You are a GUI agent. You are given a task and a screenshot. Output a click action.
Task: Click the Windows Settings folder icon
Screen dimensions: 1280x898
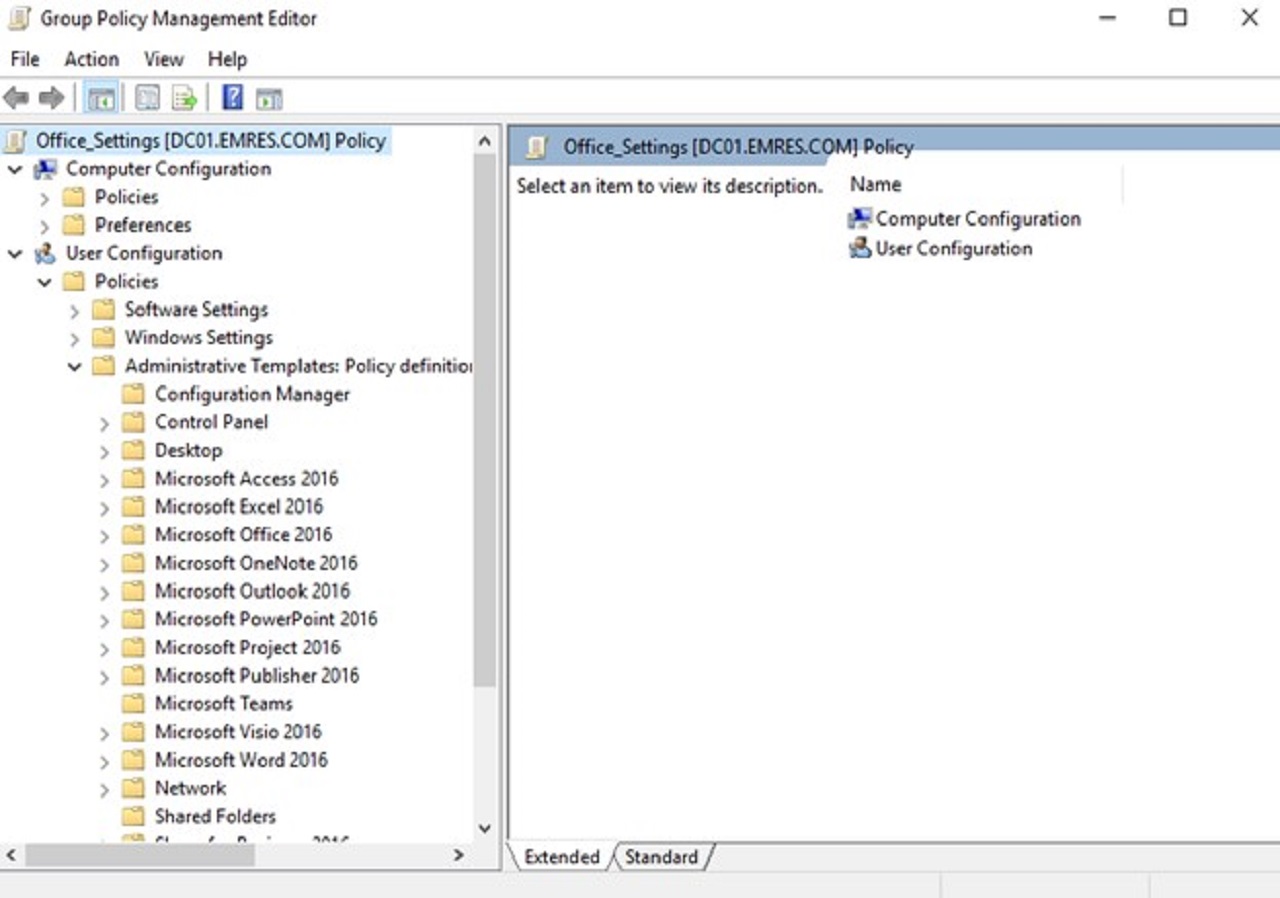coord(104,338)
